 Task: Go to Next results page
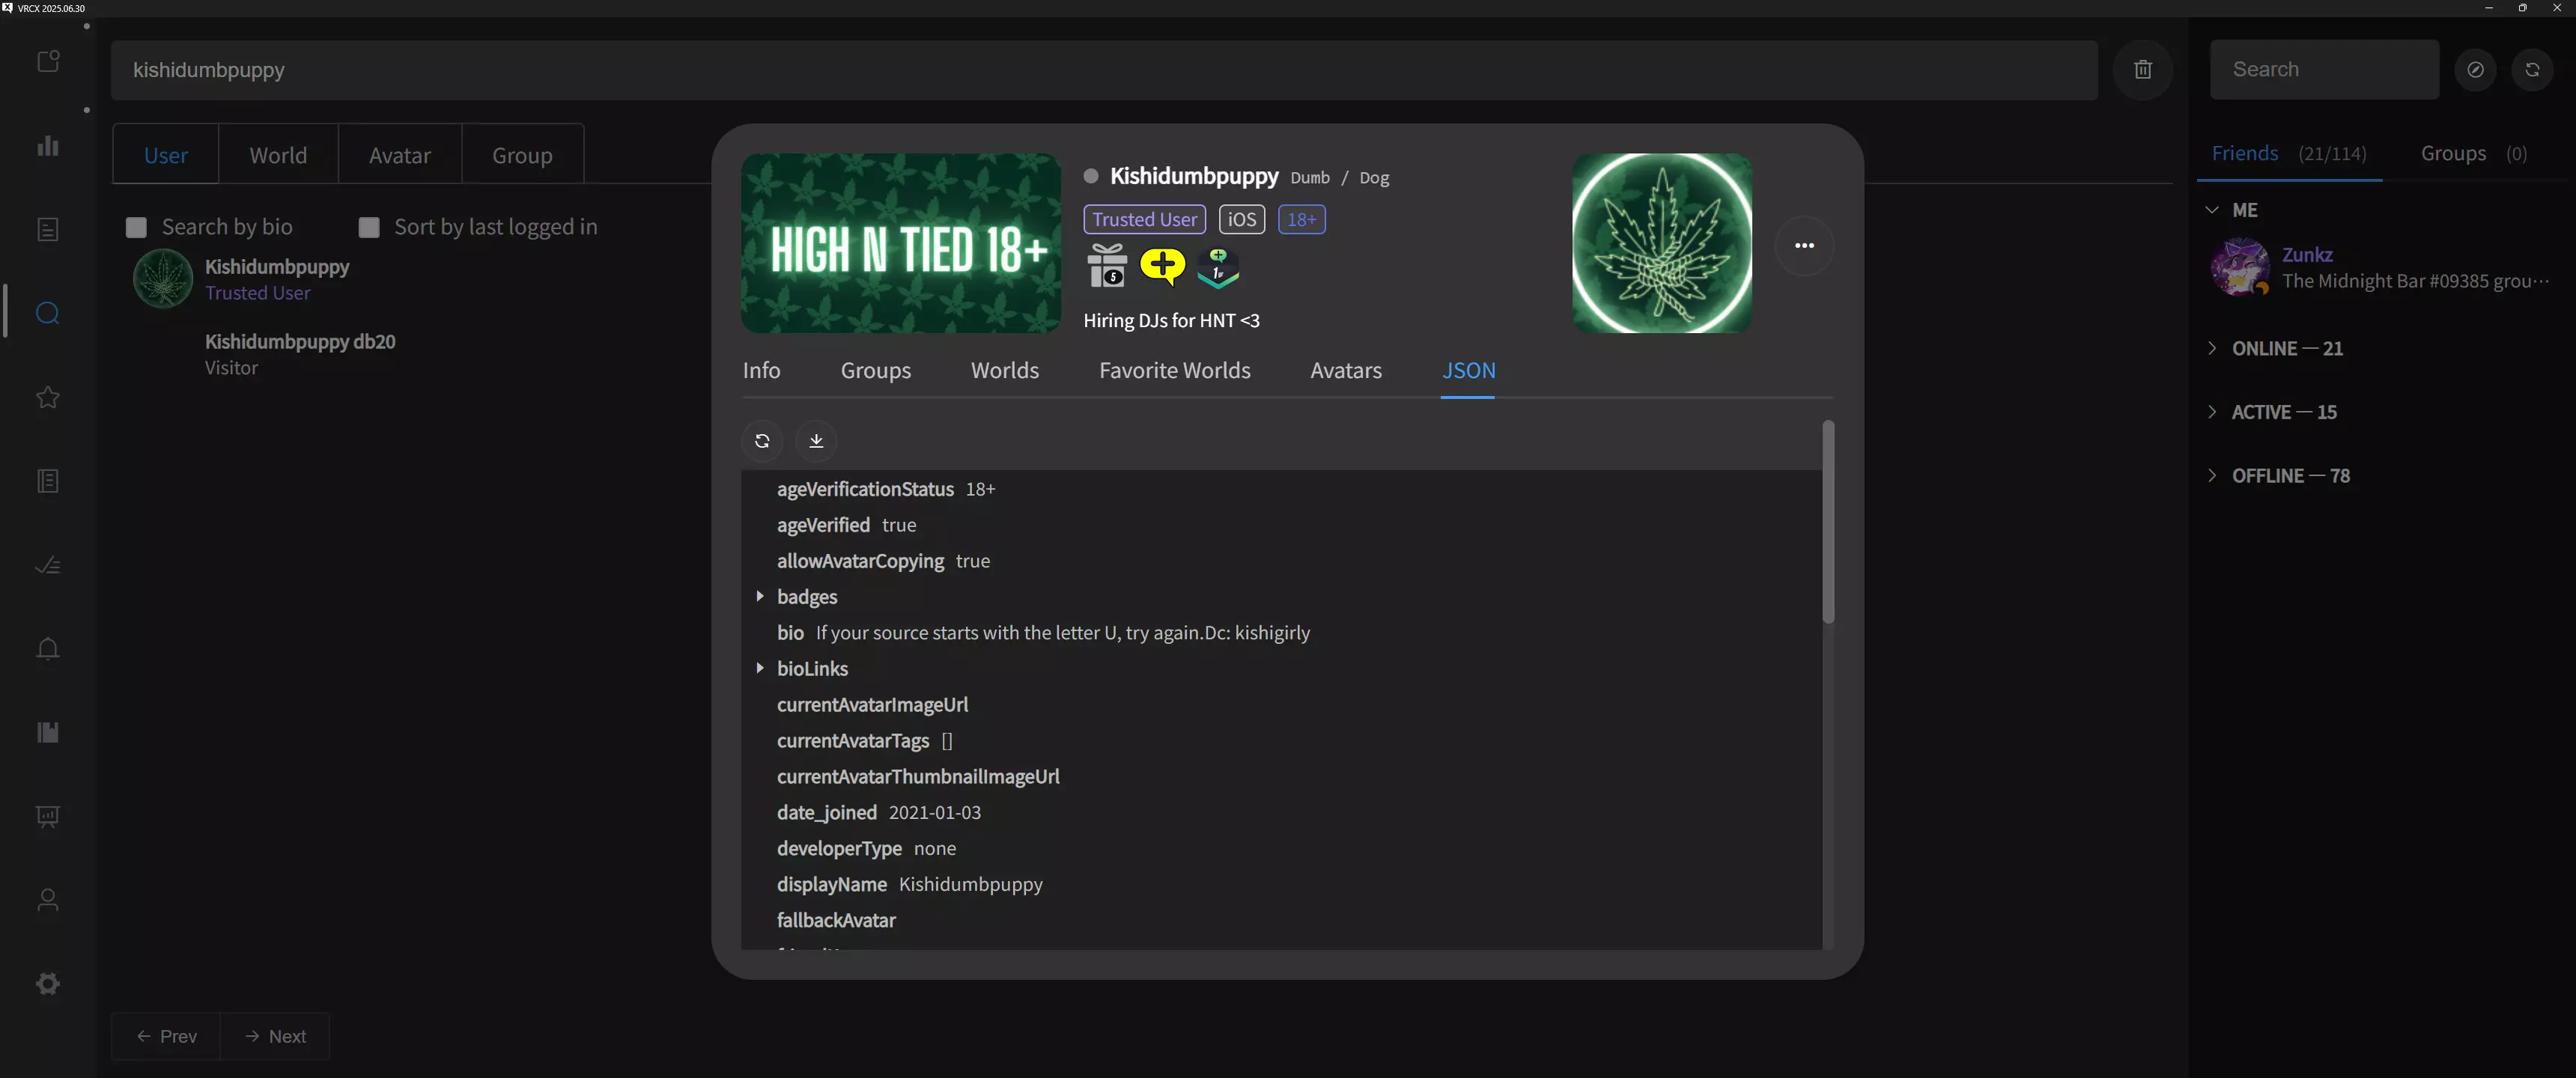click(x=275, y=1037)
